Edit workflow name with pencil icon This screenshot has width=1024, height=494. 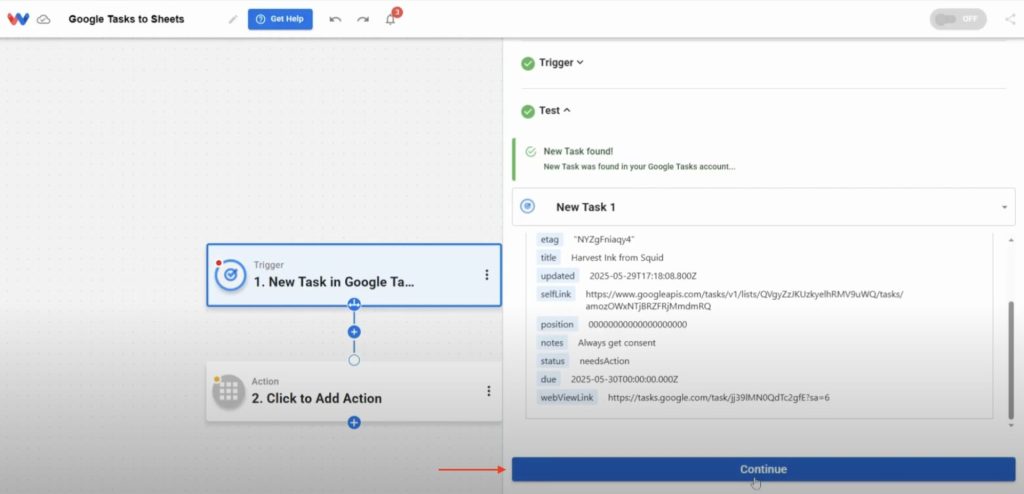click(x=232, y=20)
